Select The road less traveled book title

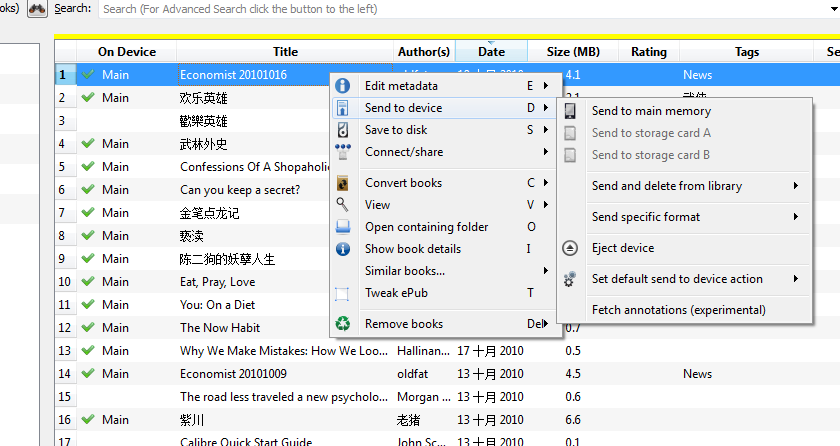pyautogui.click(x=283, y=397)
